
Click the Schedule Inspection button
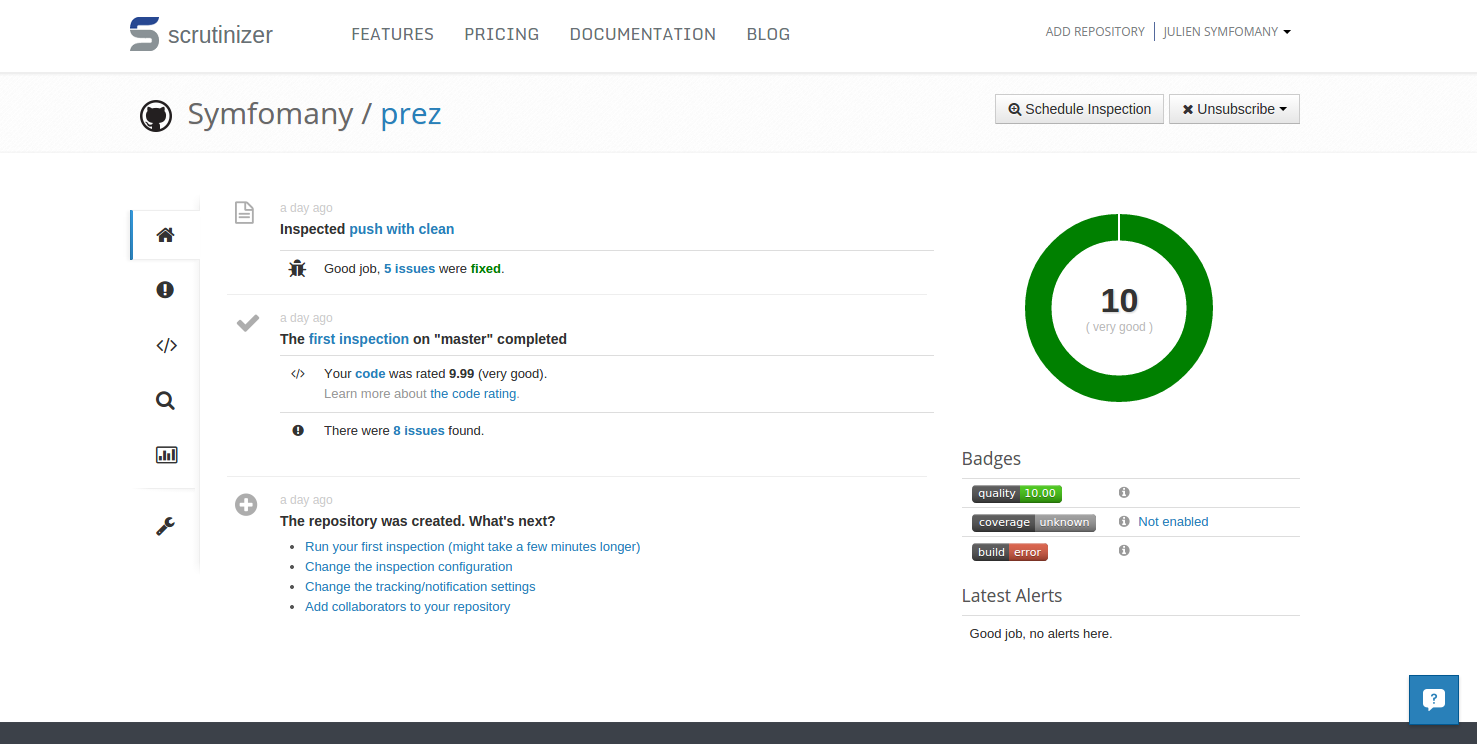click(1079, 109)
